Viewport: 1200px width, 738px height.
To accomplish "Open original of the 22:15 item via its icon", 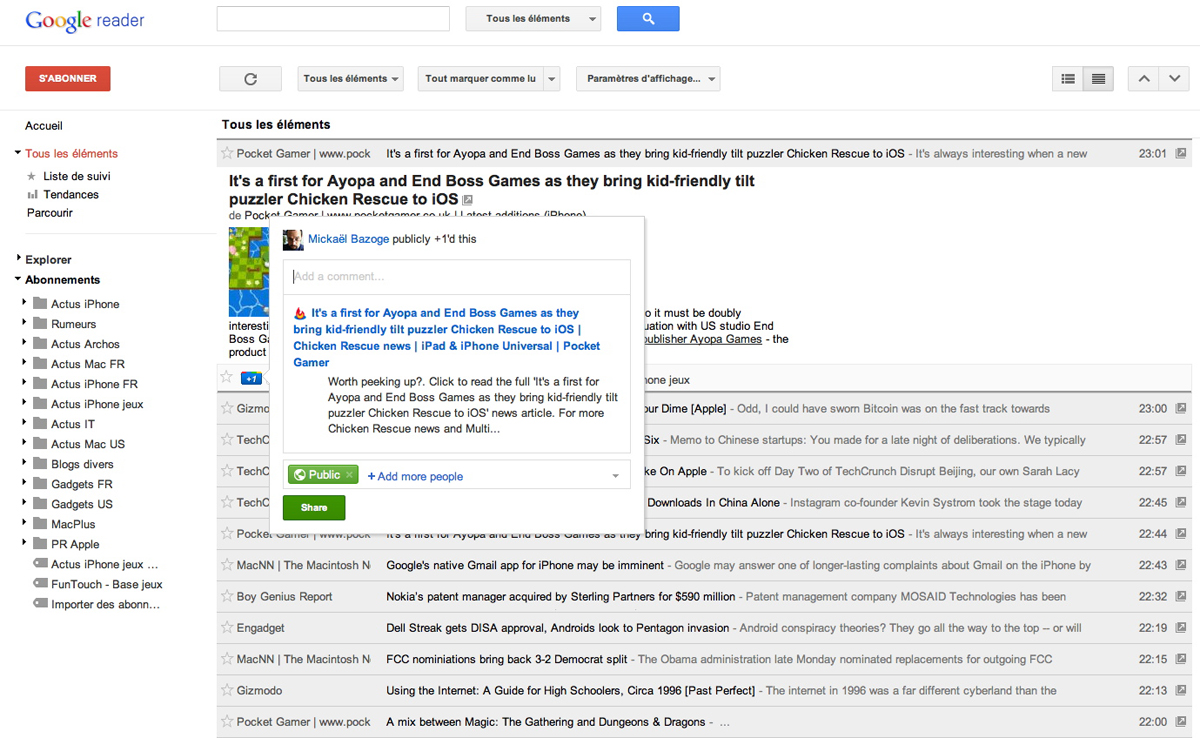I will click(1181, 659).
